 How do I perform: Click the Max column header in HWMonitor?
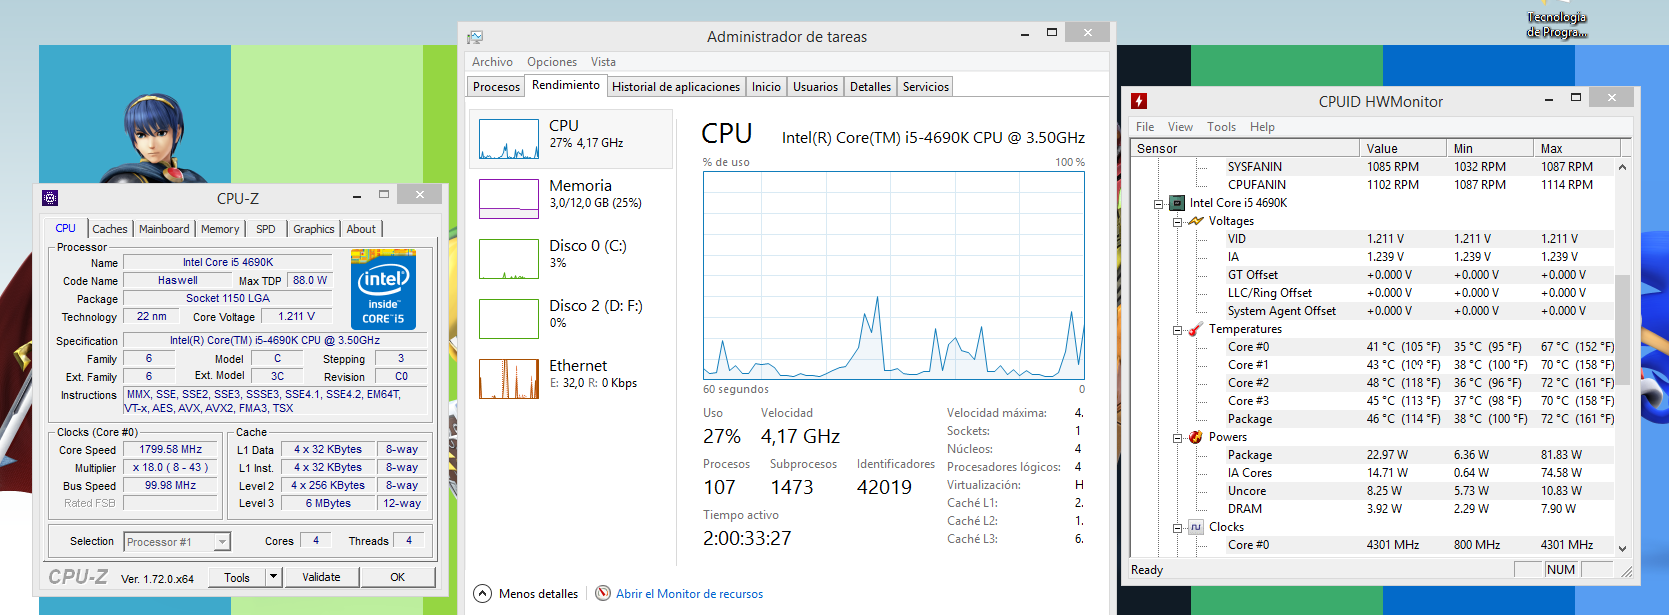1576,148
